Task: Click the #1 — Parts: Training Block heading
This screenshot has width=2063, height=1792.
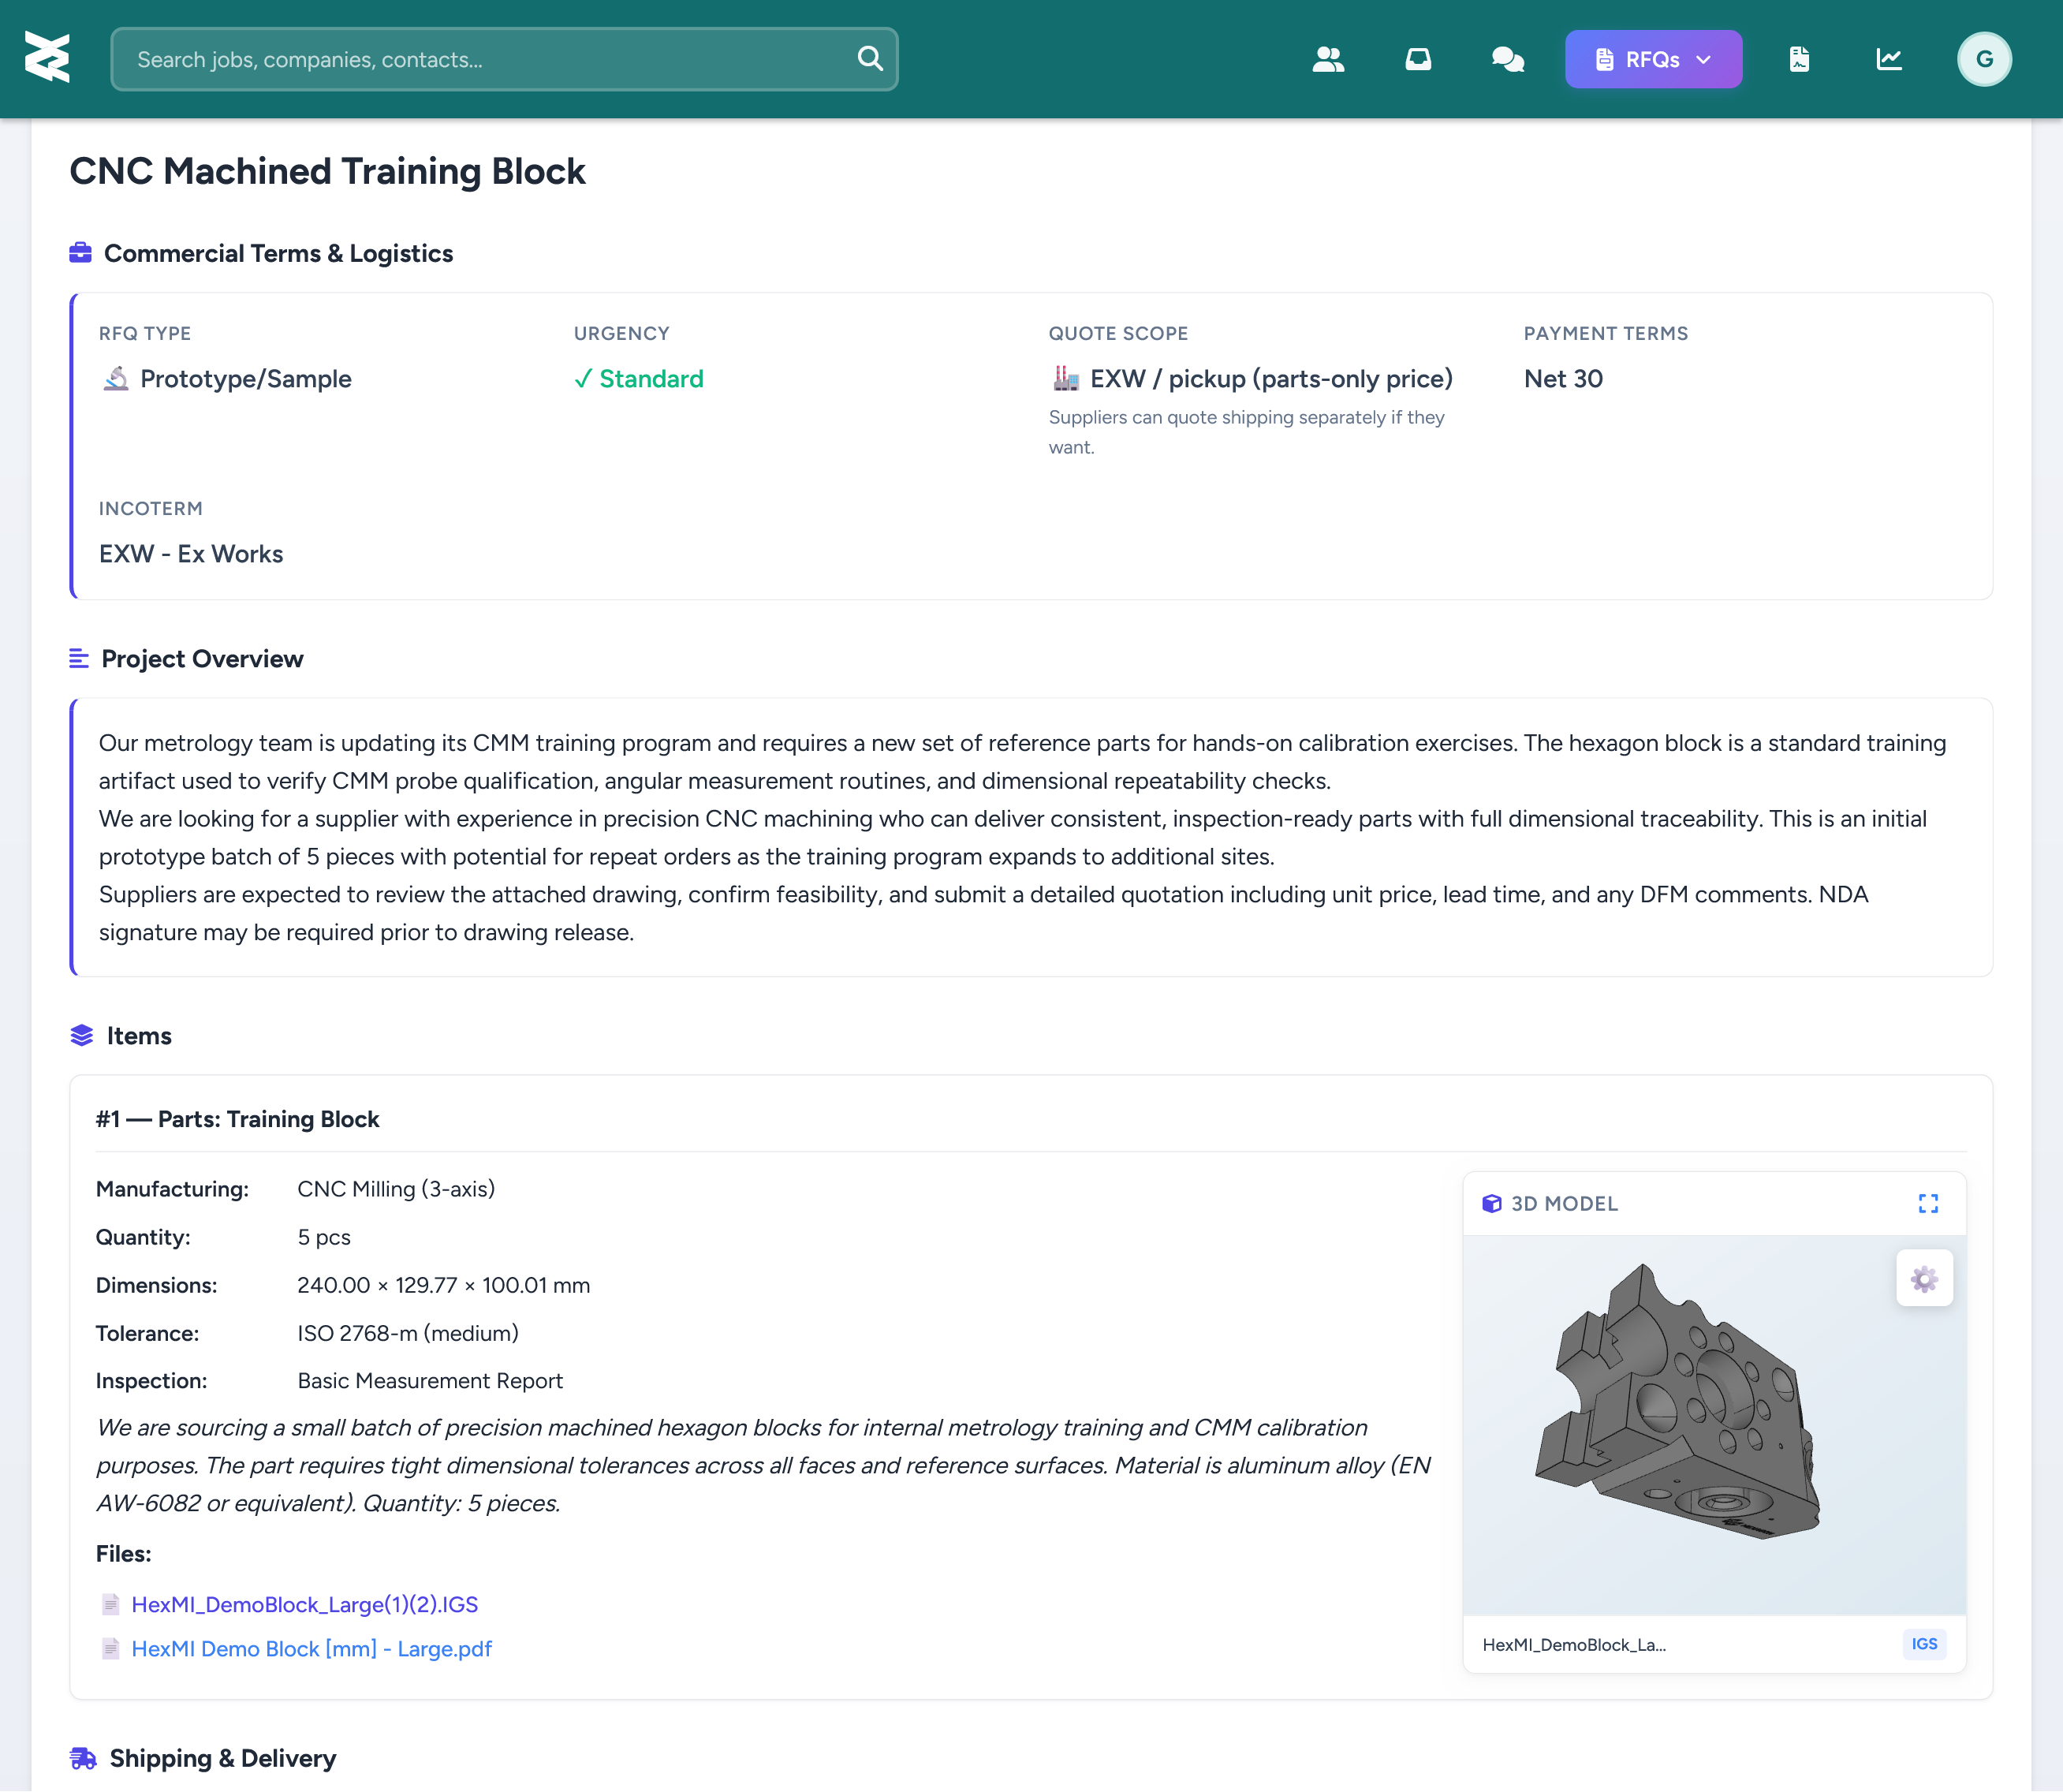Action: click(x=237, y=1119)
